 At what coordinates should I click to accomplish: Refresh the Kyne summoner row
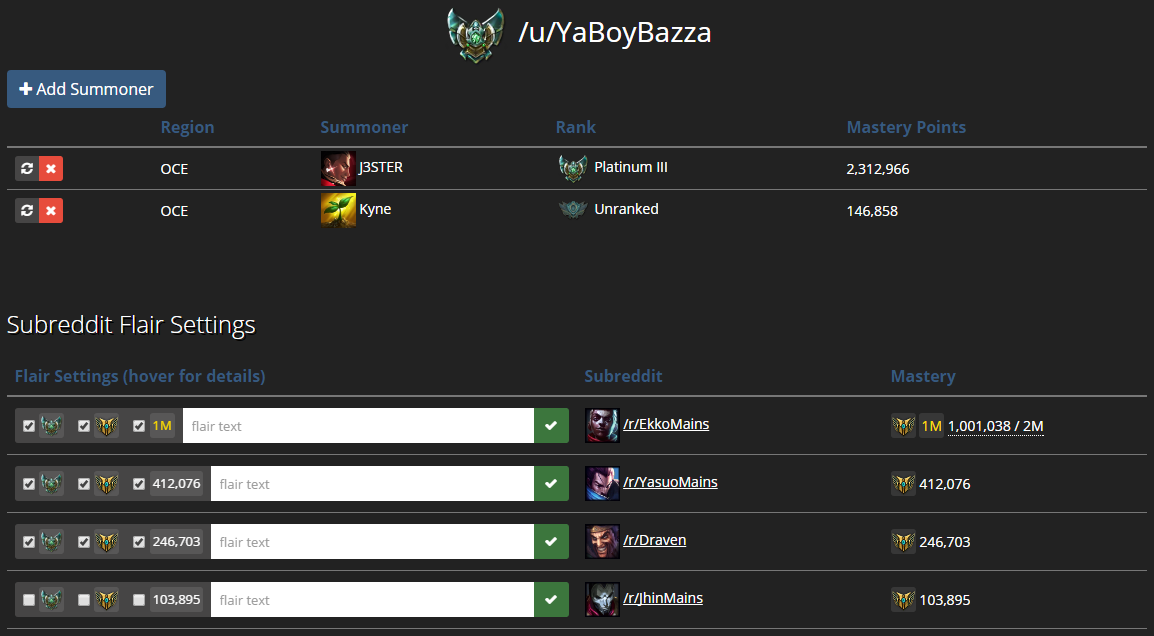tap(27, 211)
